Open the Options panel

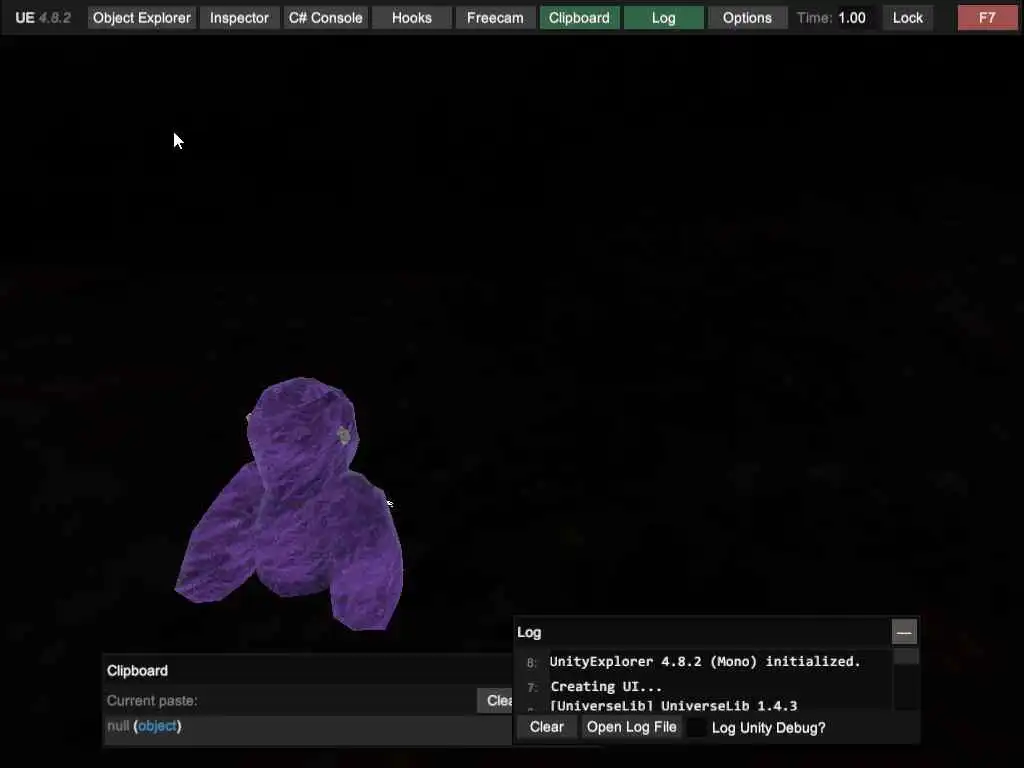click(x=747, y=18)
